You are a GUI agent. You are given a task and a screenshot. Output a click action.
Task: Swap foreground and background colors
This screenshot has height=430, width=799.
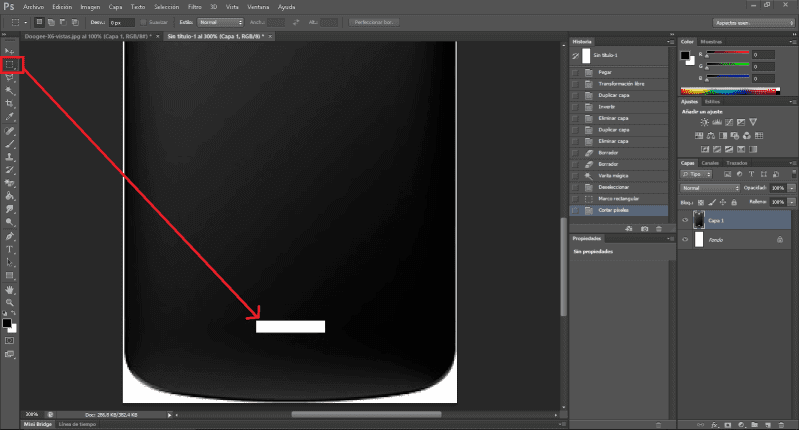tap(14, 313)
